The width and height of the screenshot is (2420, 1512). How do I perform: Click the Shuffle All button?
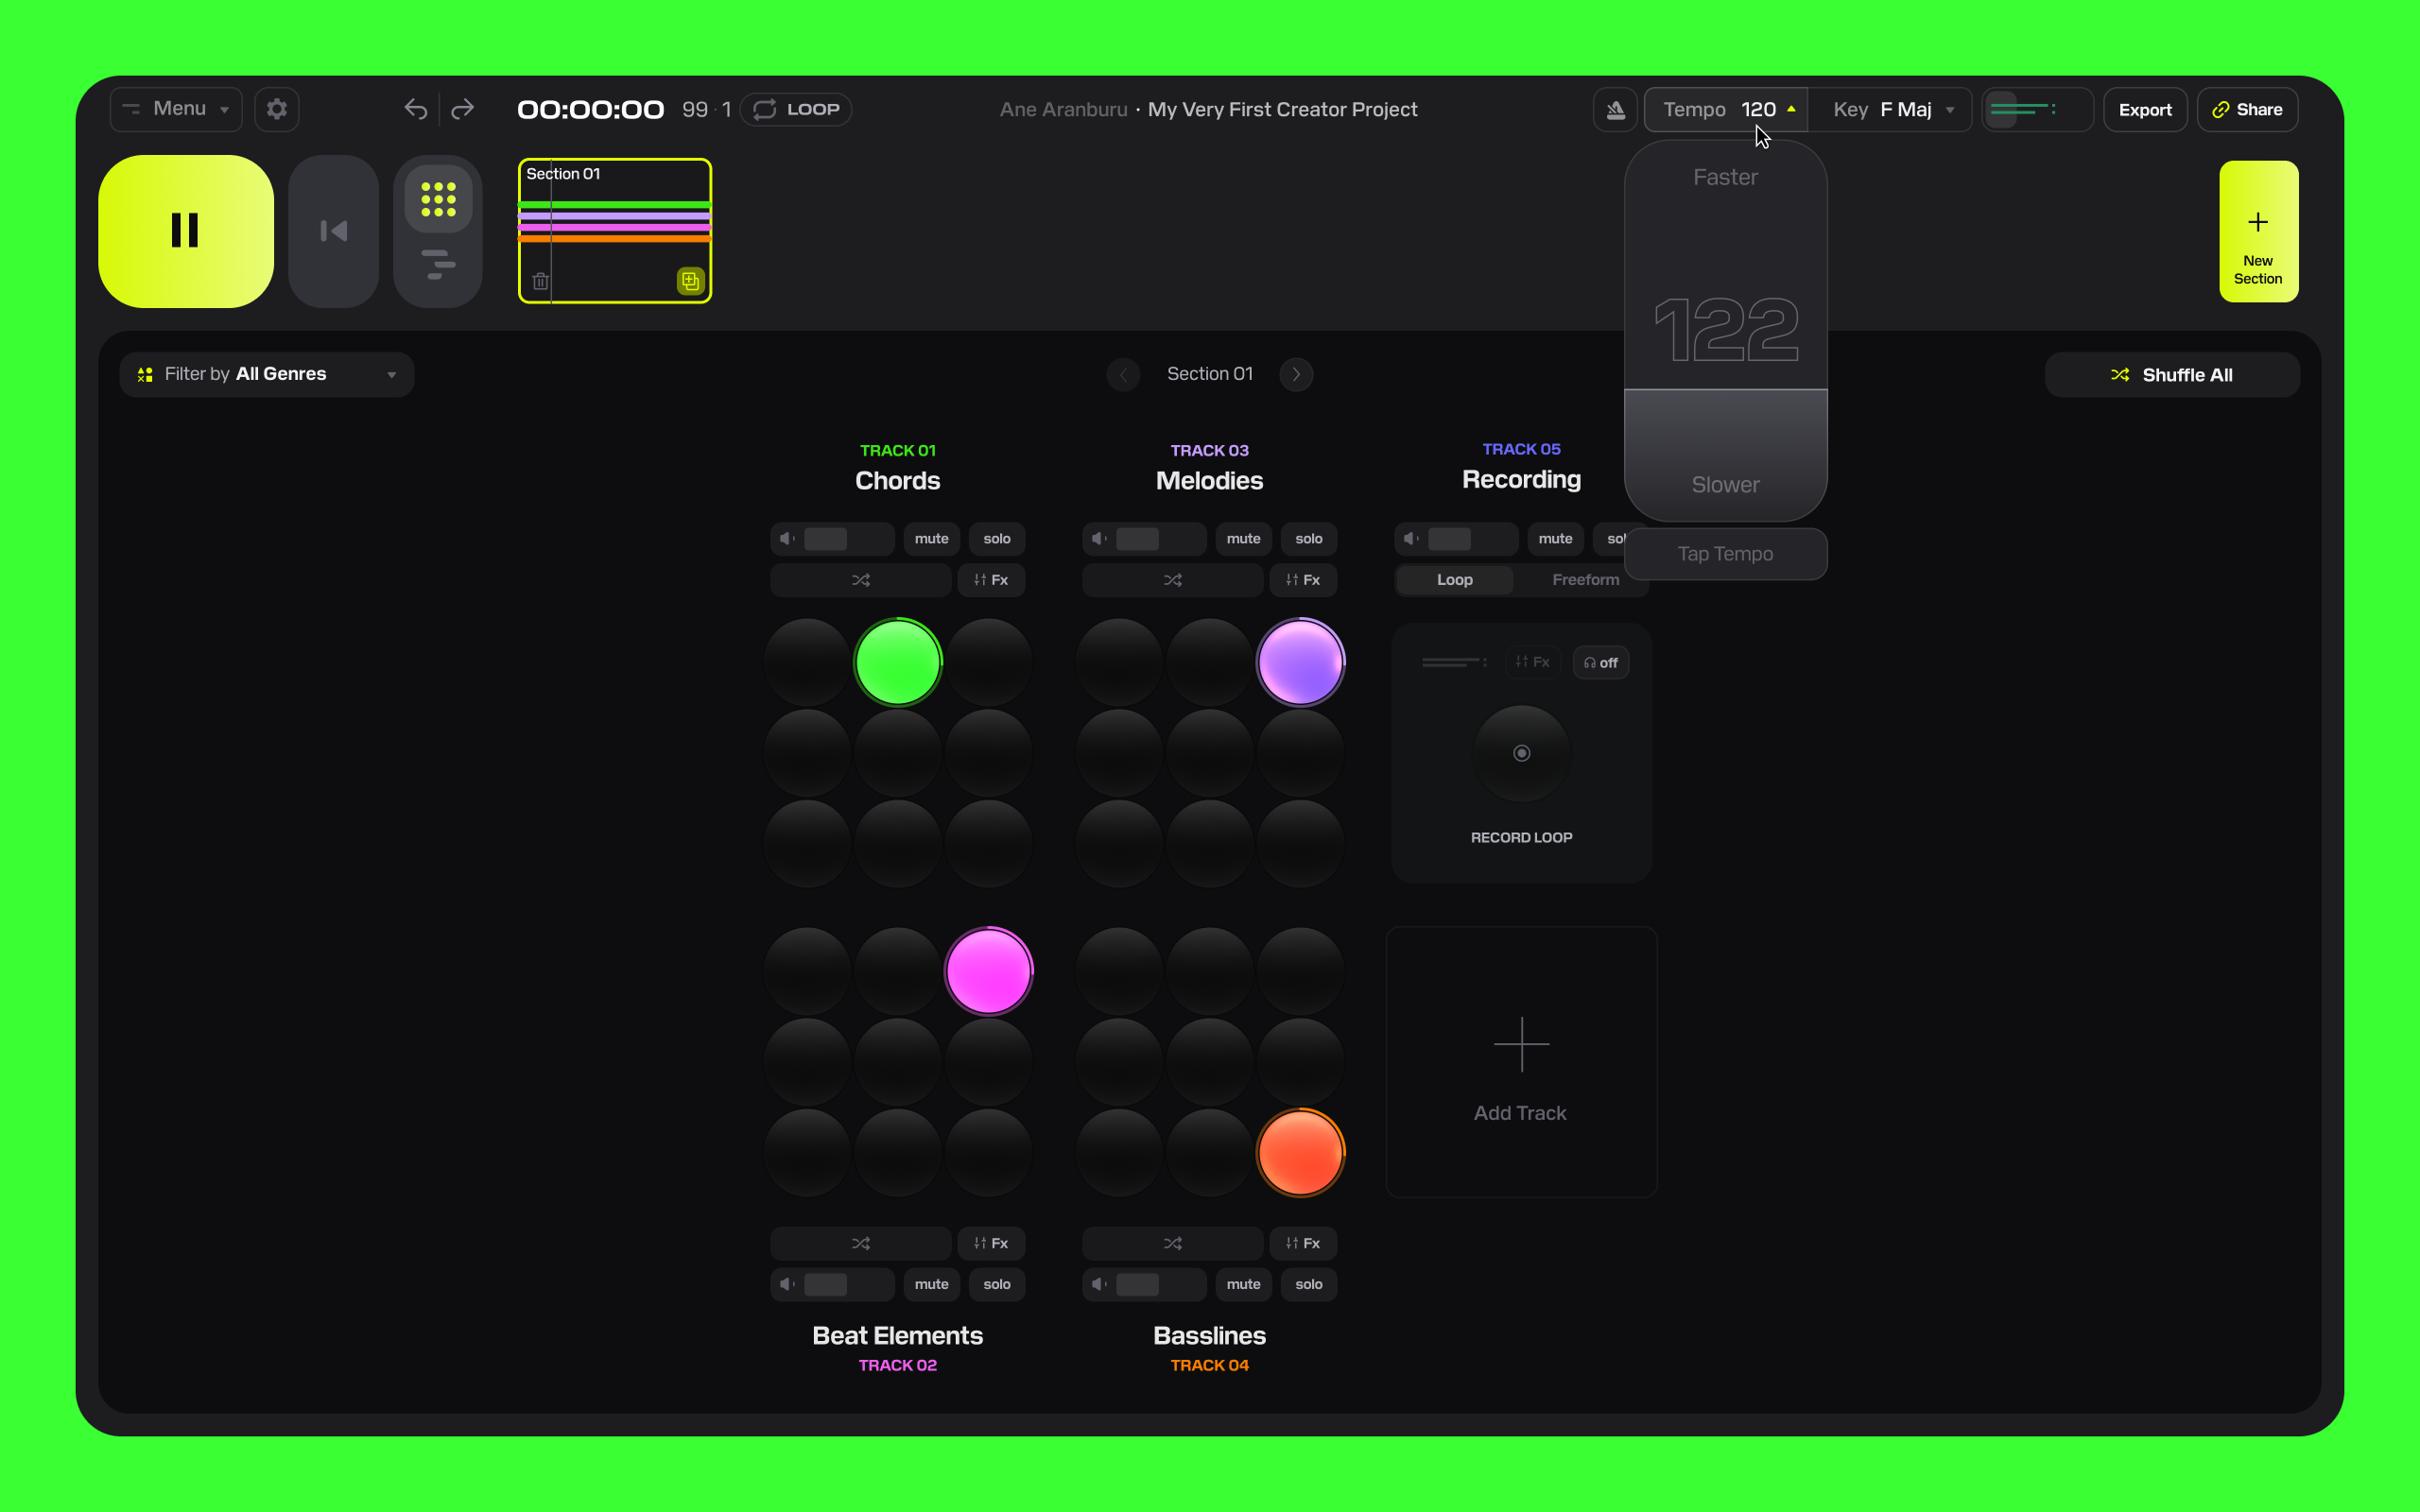(2172, 375)
